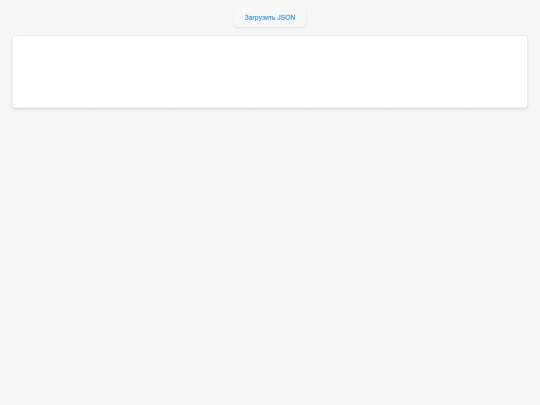Tap the word JSON on the button
The height and width of the screenshot is (405, 540).
click(x=286, y=18)
